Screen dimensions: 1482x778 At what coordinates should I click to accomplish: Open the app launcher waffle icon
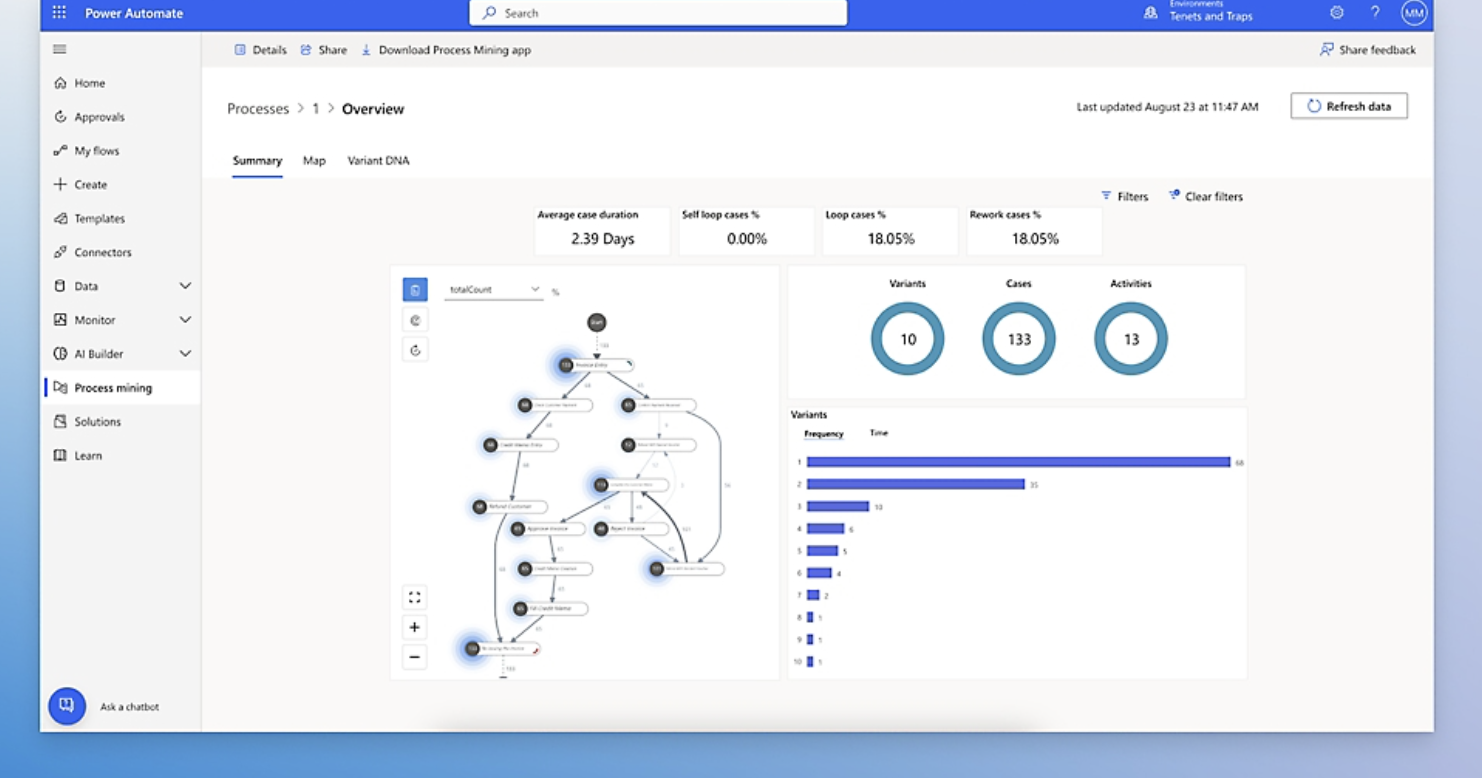pos(59,13)
